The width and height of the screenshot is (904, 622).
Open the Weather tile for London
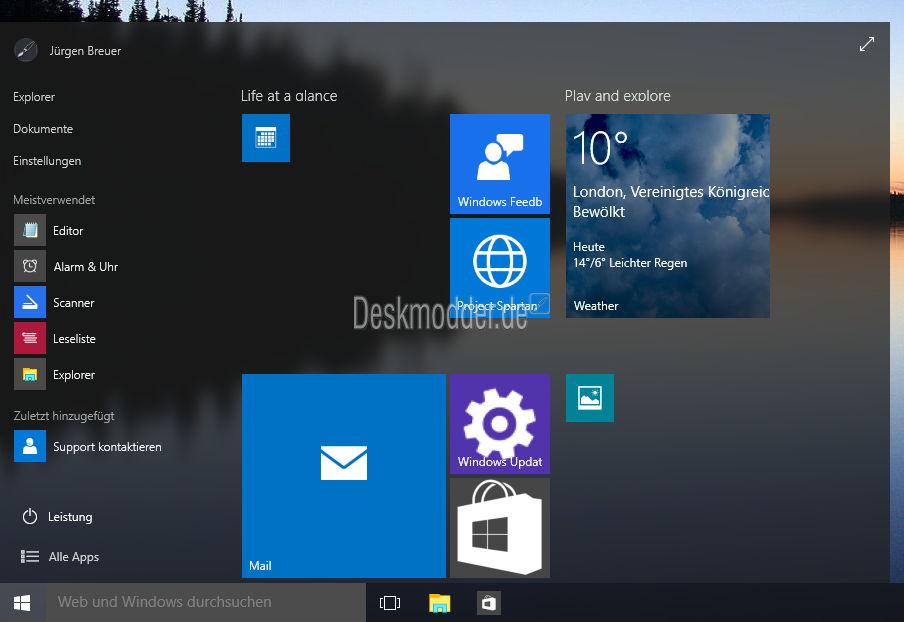point(668,216)
